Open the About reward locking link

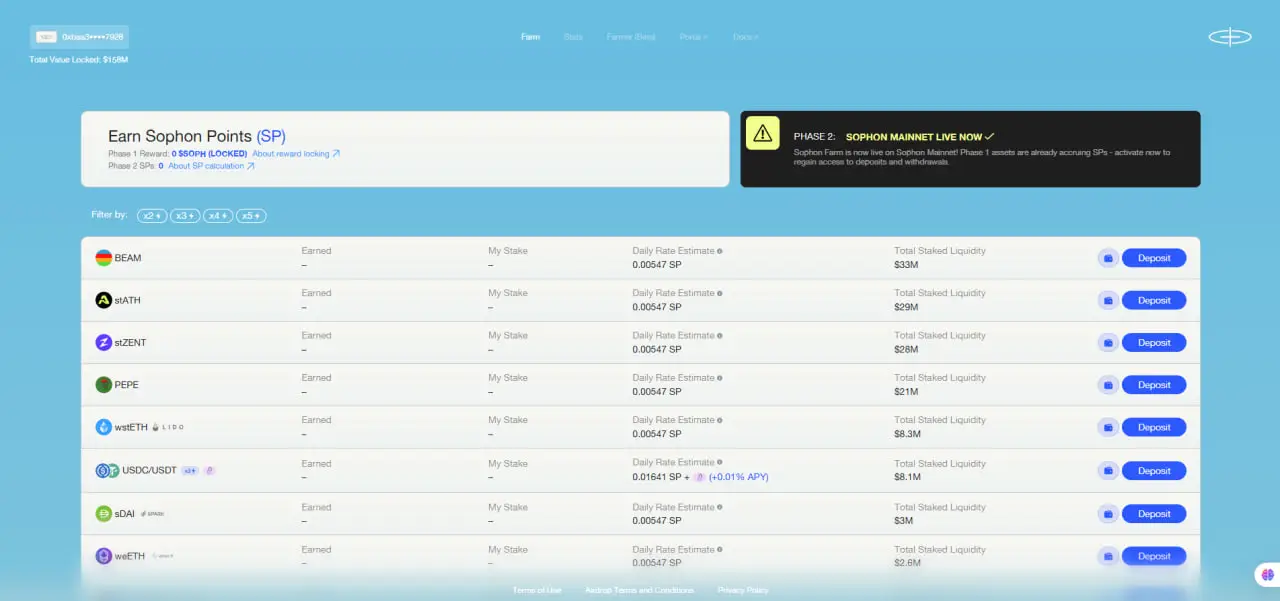tap(296, 154)
